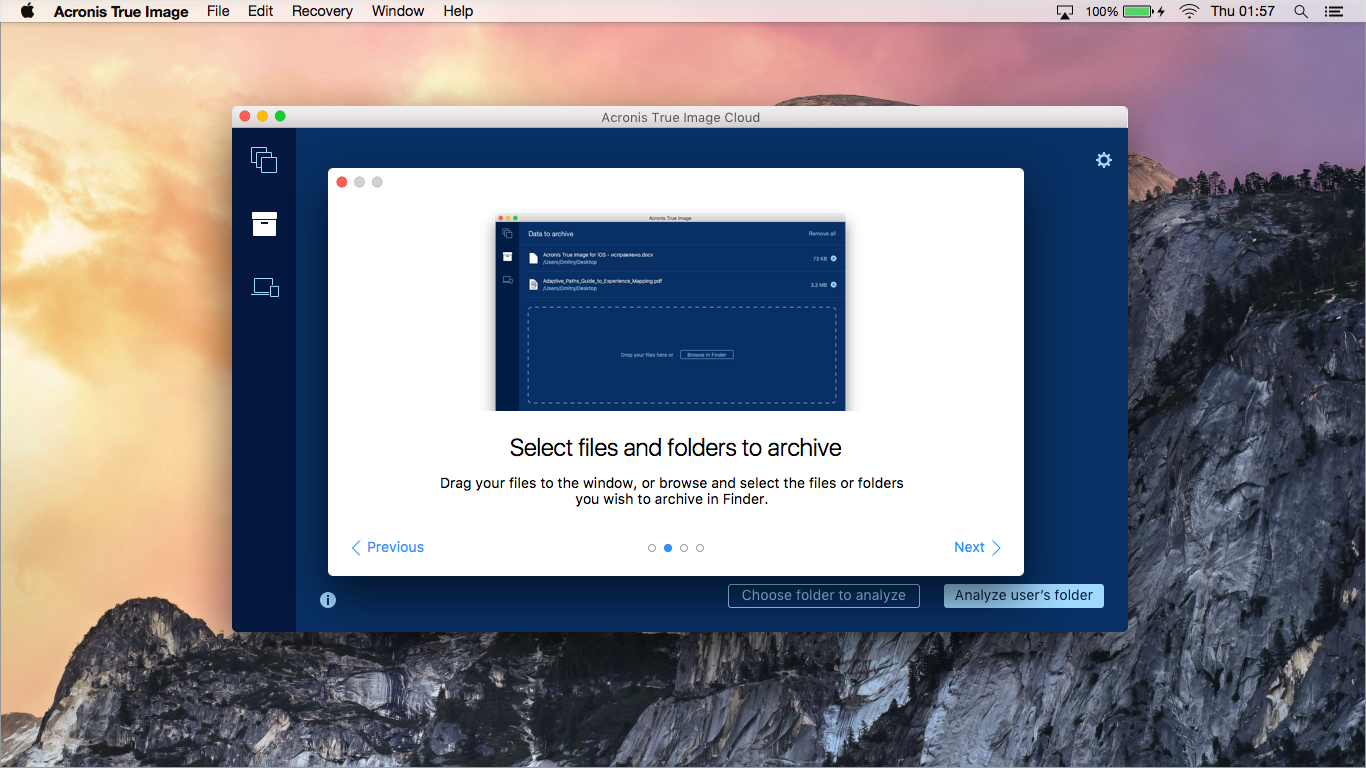Minimize the Acronis True Image Cloud window
Image resolution: width=1366 pixels, height=768 pixels.
[x=262, y=116]
